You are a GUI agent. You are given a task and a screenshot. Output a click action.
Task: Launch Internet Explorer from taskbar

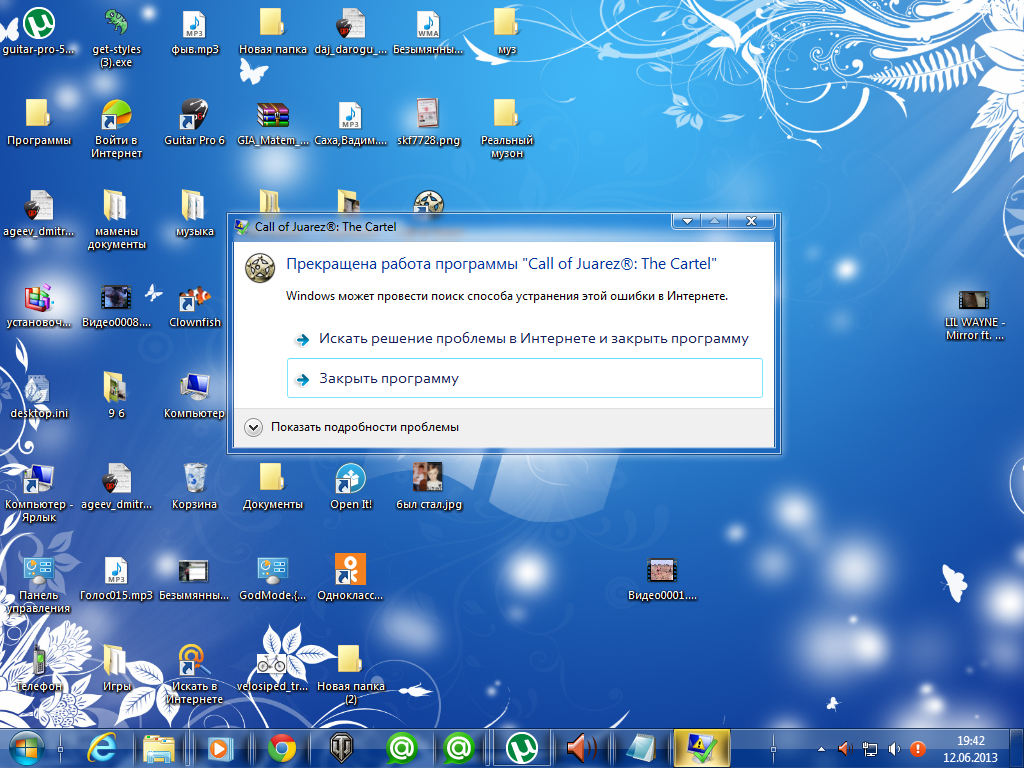(103, 748)
